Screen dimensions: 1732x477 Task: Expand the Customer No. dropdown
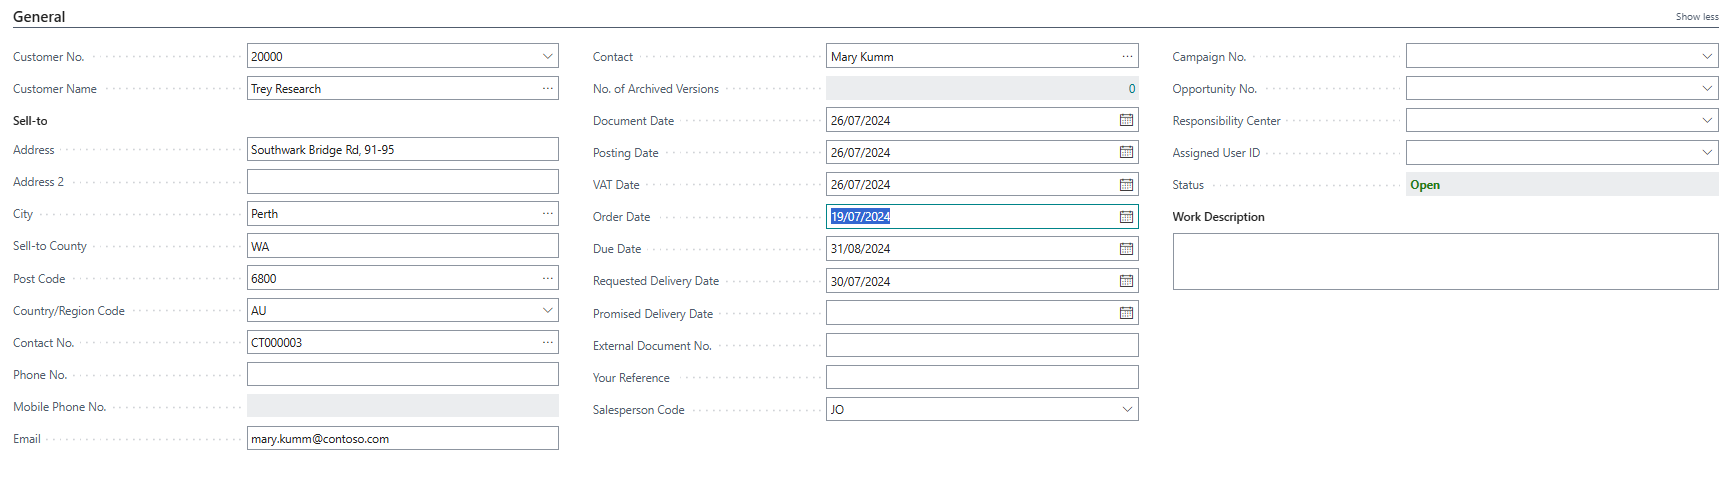[x=547, y=56]
